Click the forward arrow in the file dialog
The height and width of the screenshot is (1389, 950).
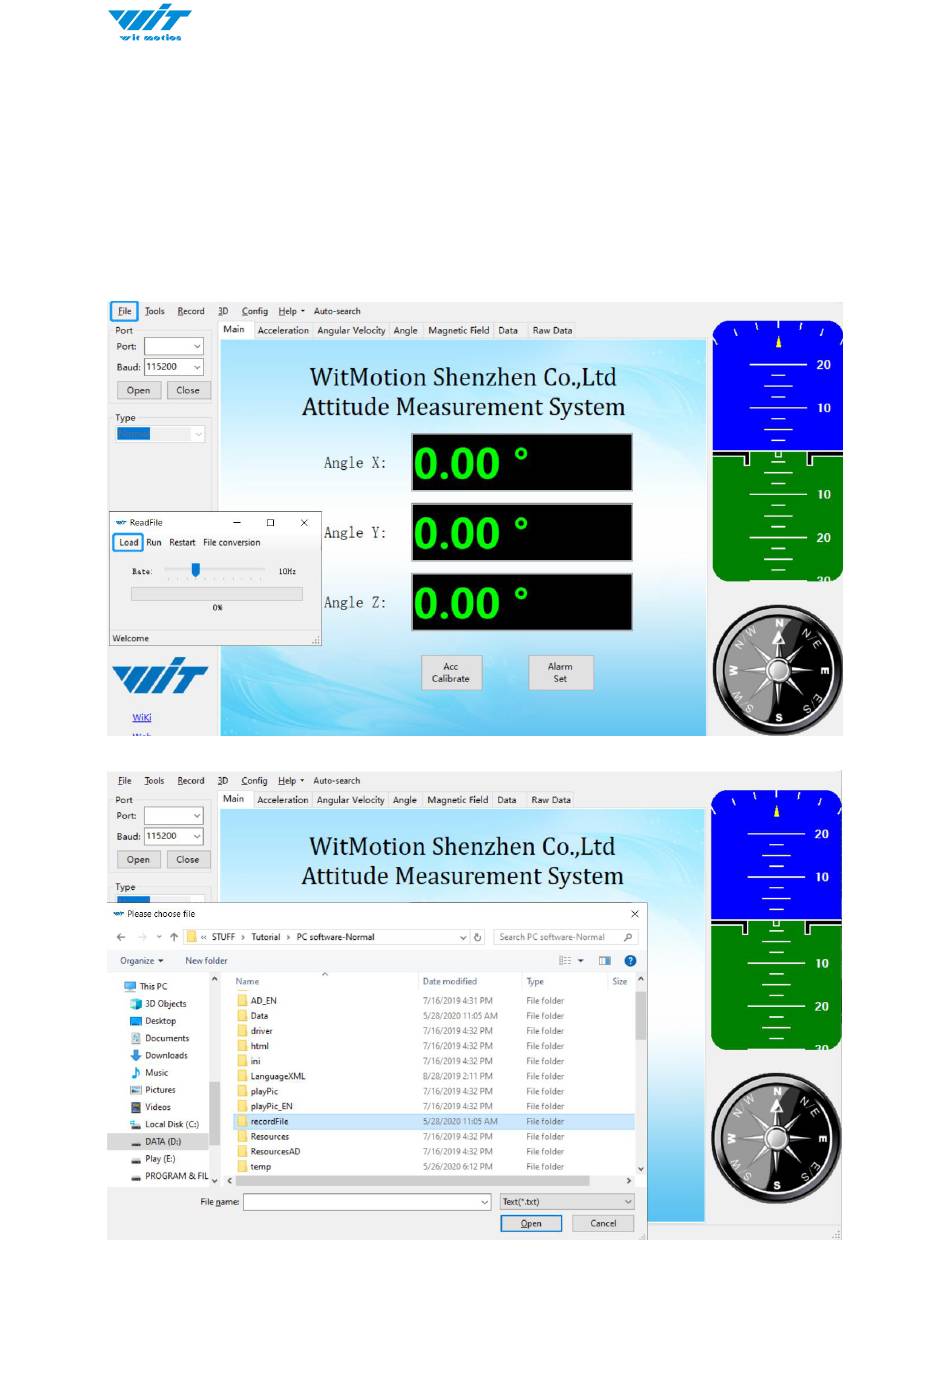click(x=142, y=937)
